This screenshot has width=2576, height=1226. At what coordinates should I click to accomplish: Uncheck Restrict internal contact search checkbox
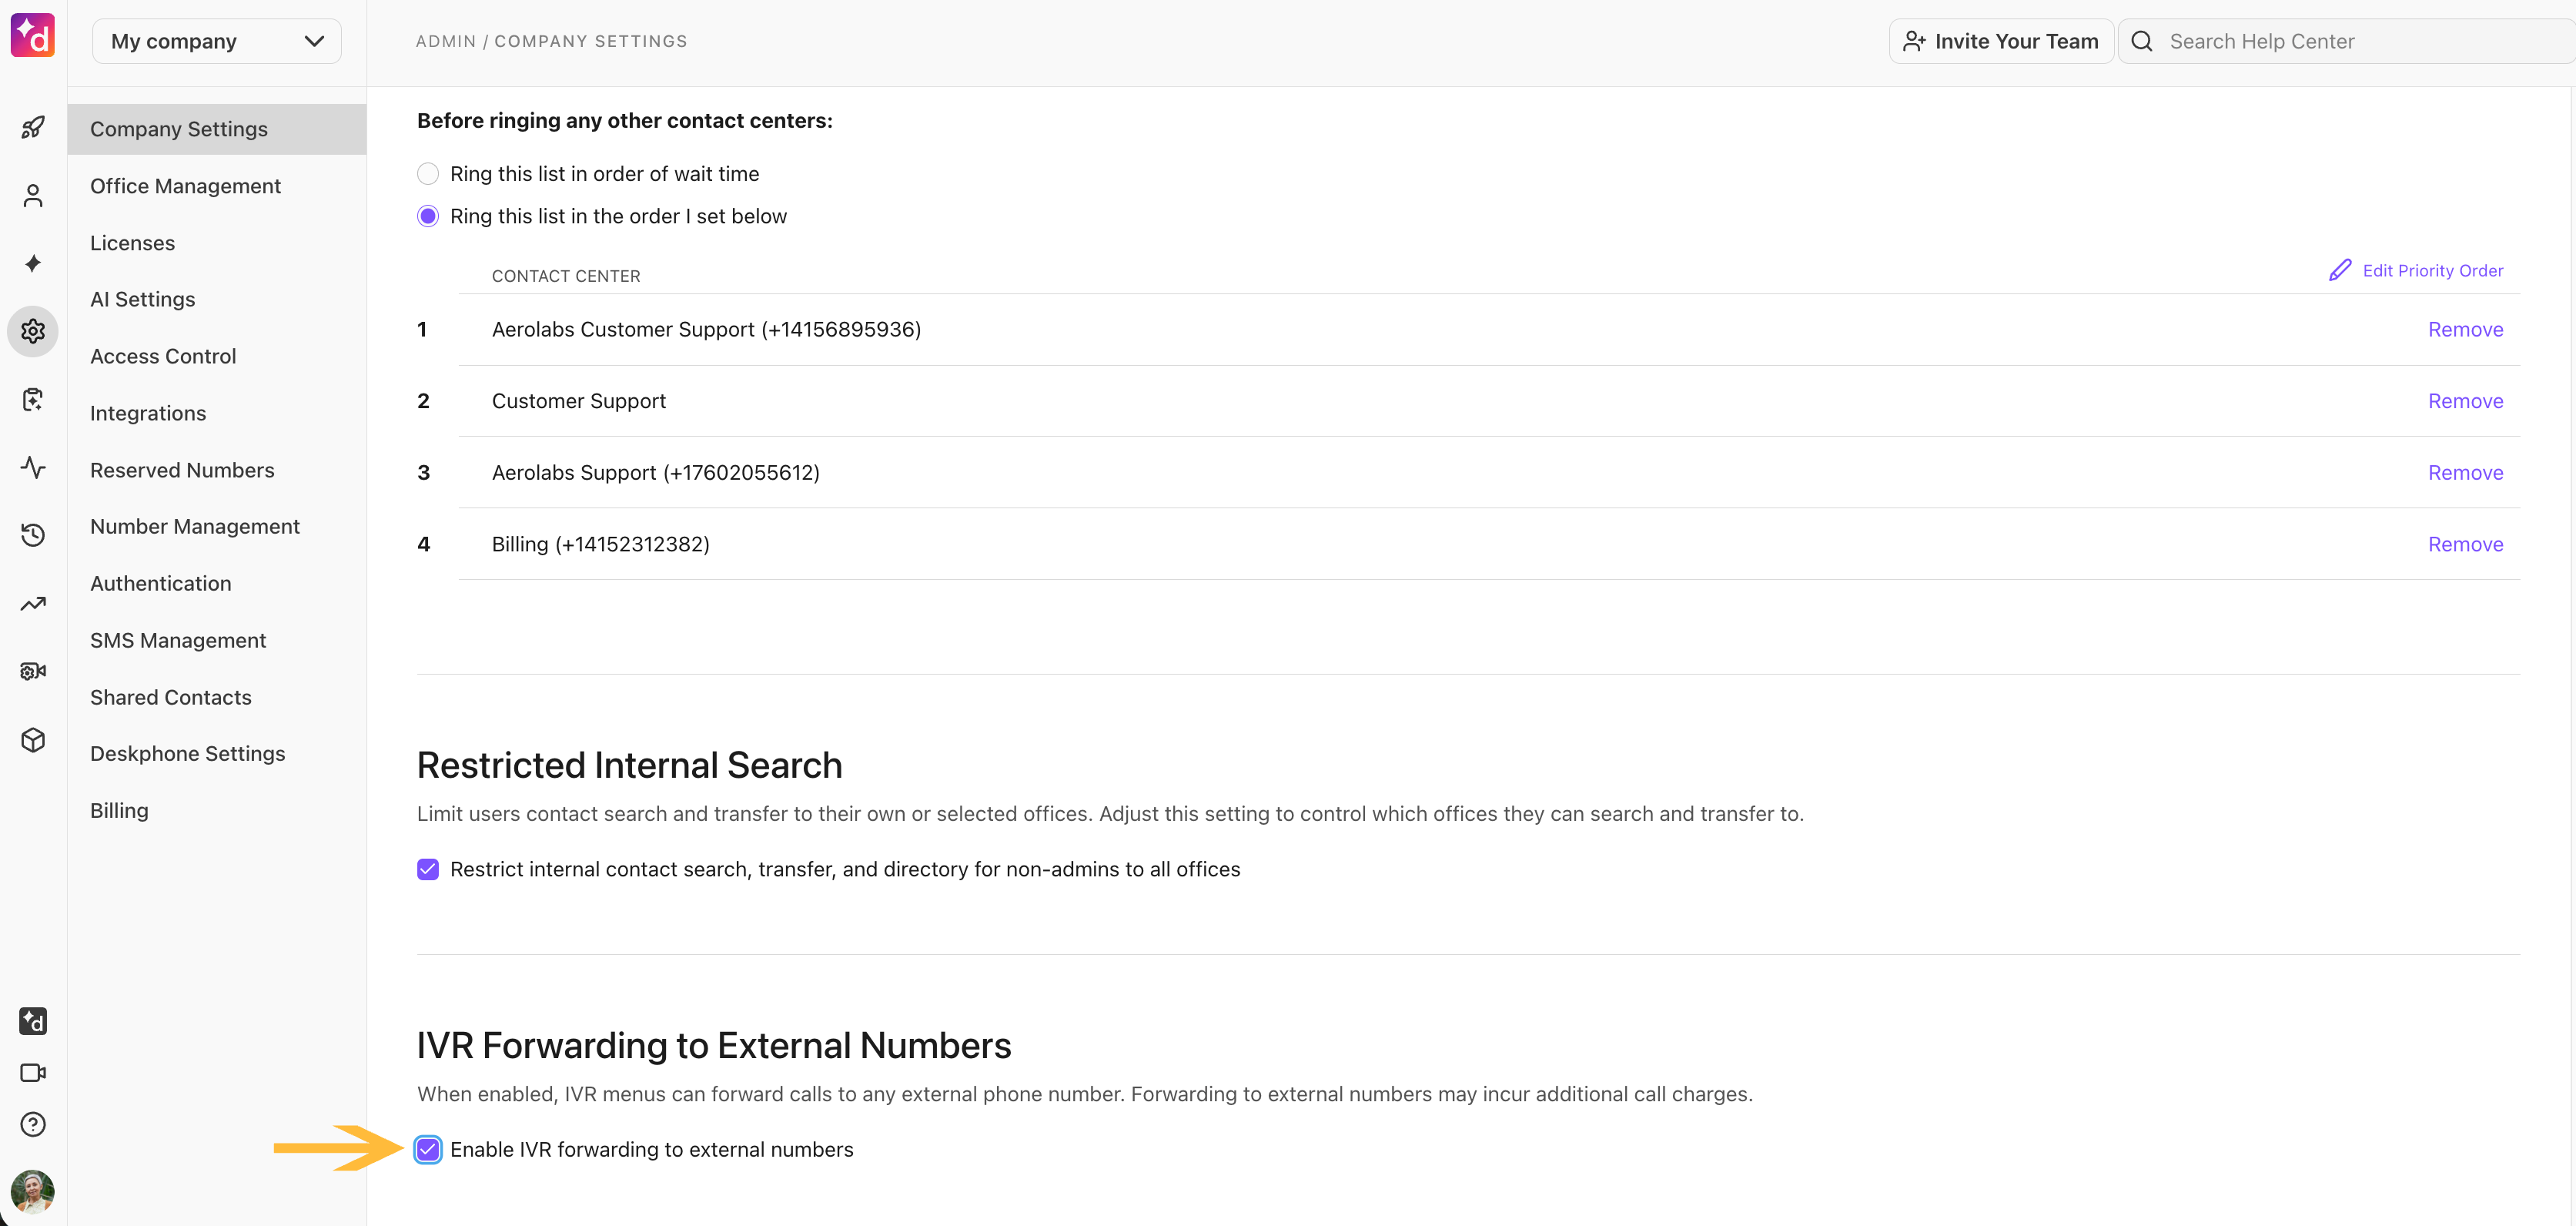428,869
